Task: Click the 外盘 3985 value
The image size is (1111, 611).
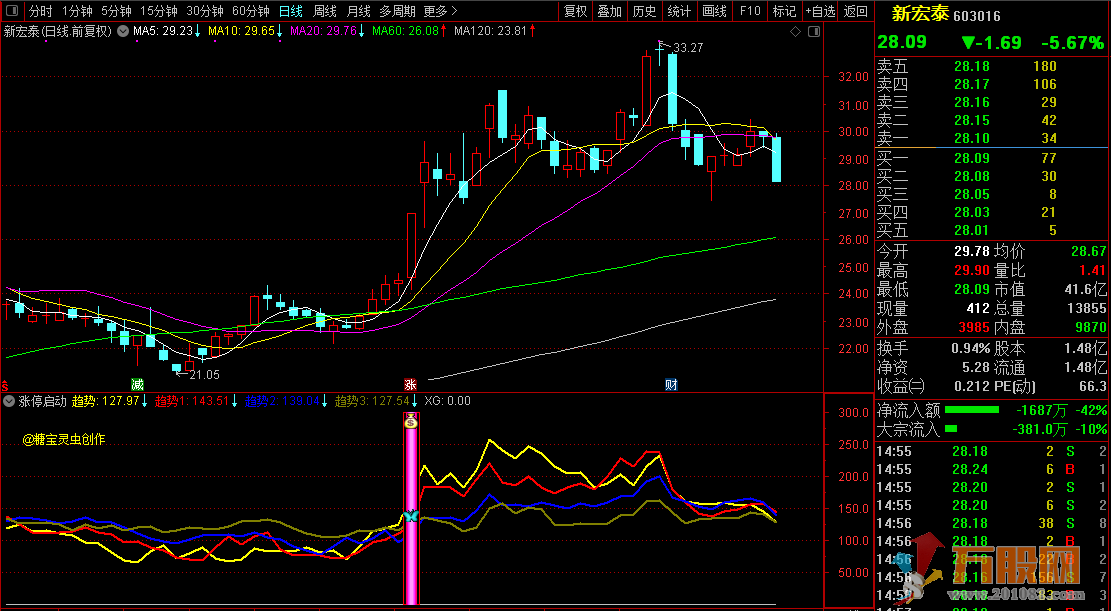Action: (973, 327)
